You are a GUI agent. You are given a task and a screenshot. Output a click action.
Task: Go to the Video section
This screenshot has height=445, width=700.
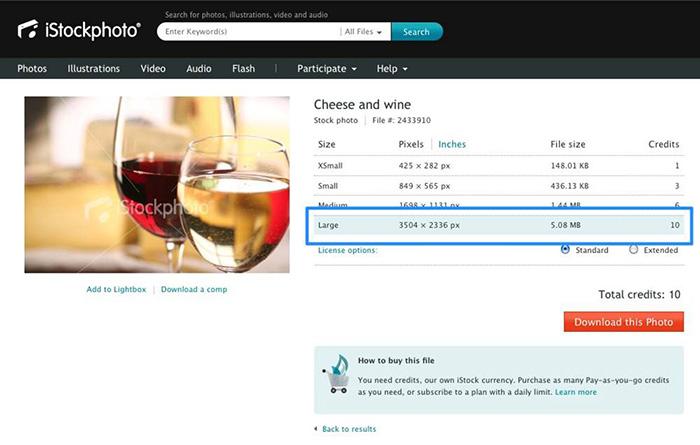(x=153, y=69)
